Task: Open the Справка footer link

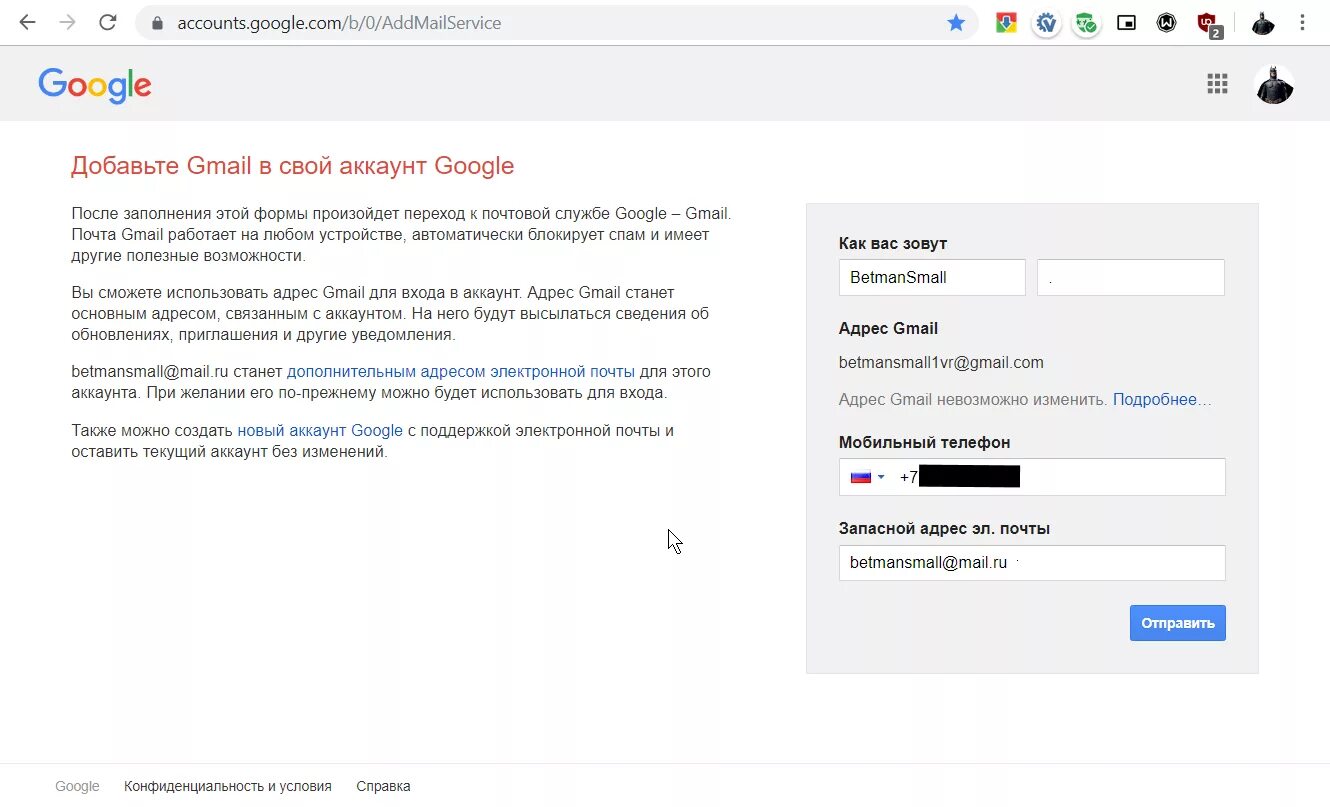Action: (x=383, y=786)
